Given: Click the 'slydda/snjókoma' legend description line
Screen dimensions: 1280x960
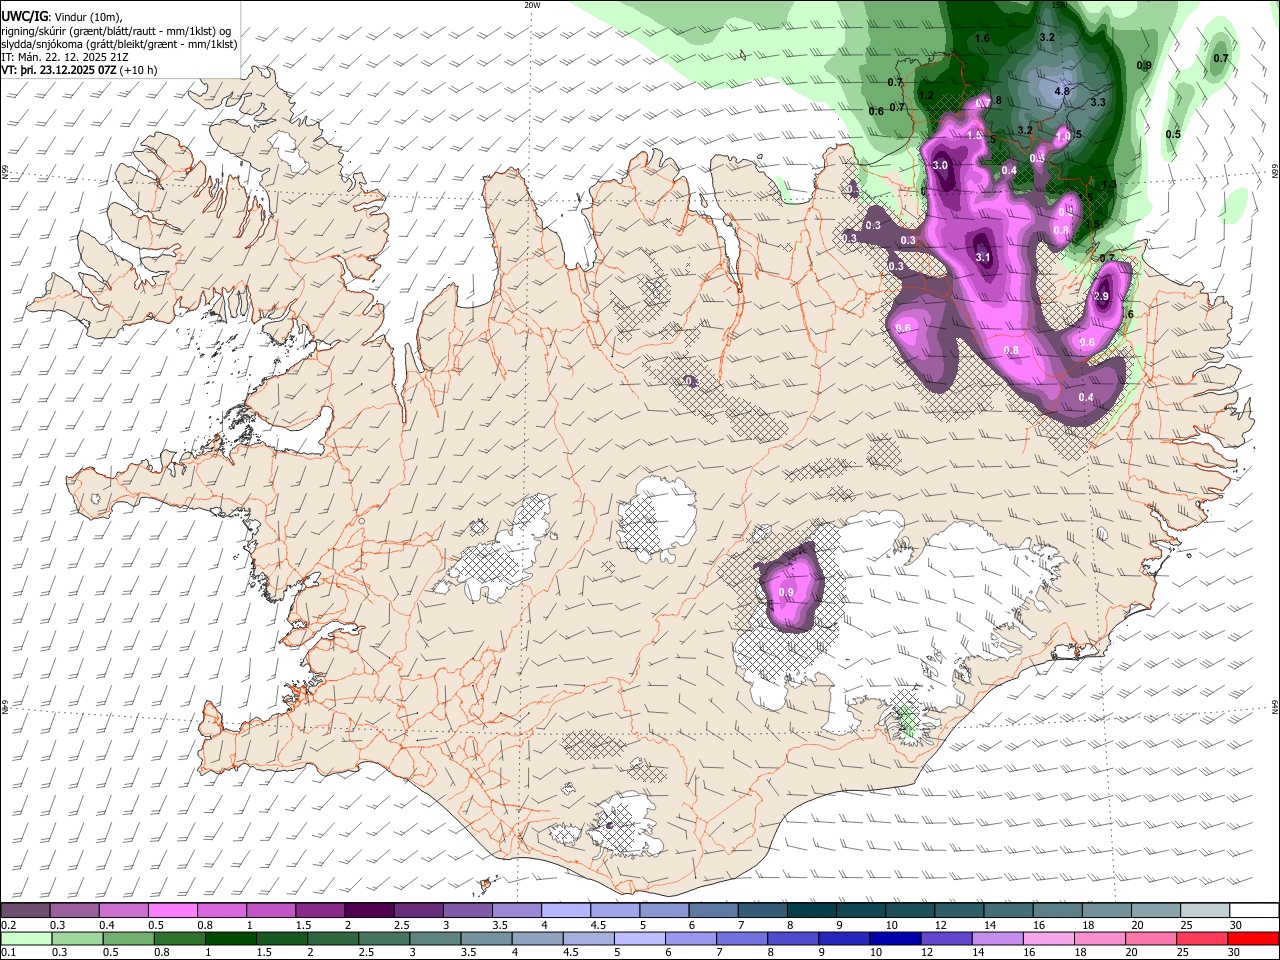Looking at the screenshot, I should click(x=119, y=44).
